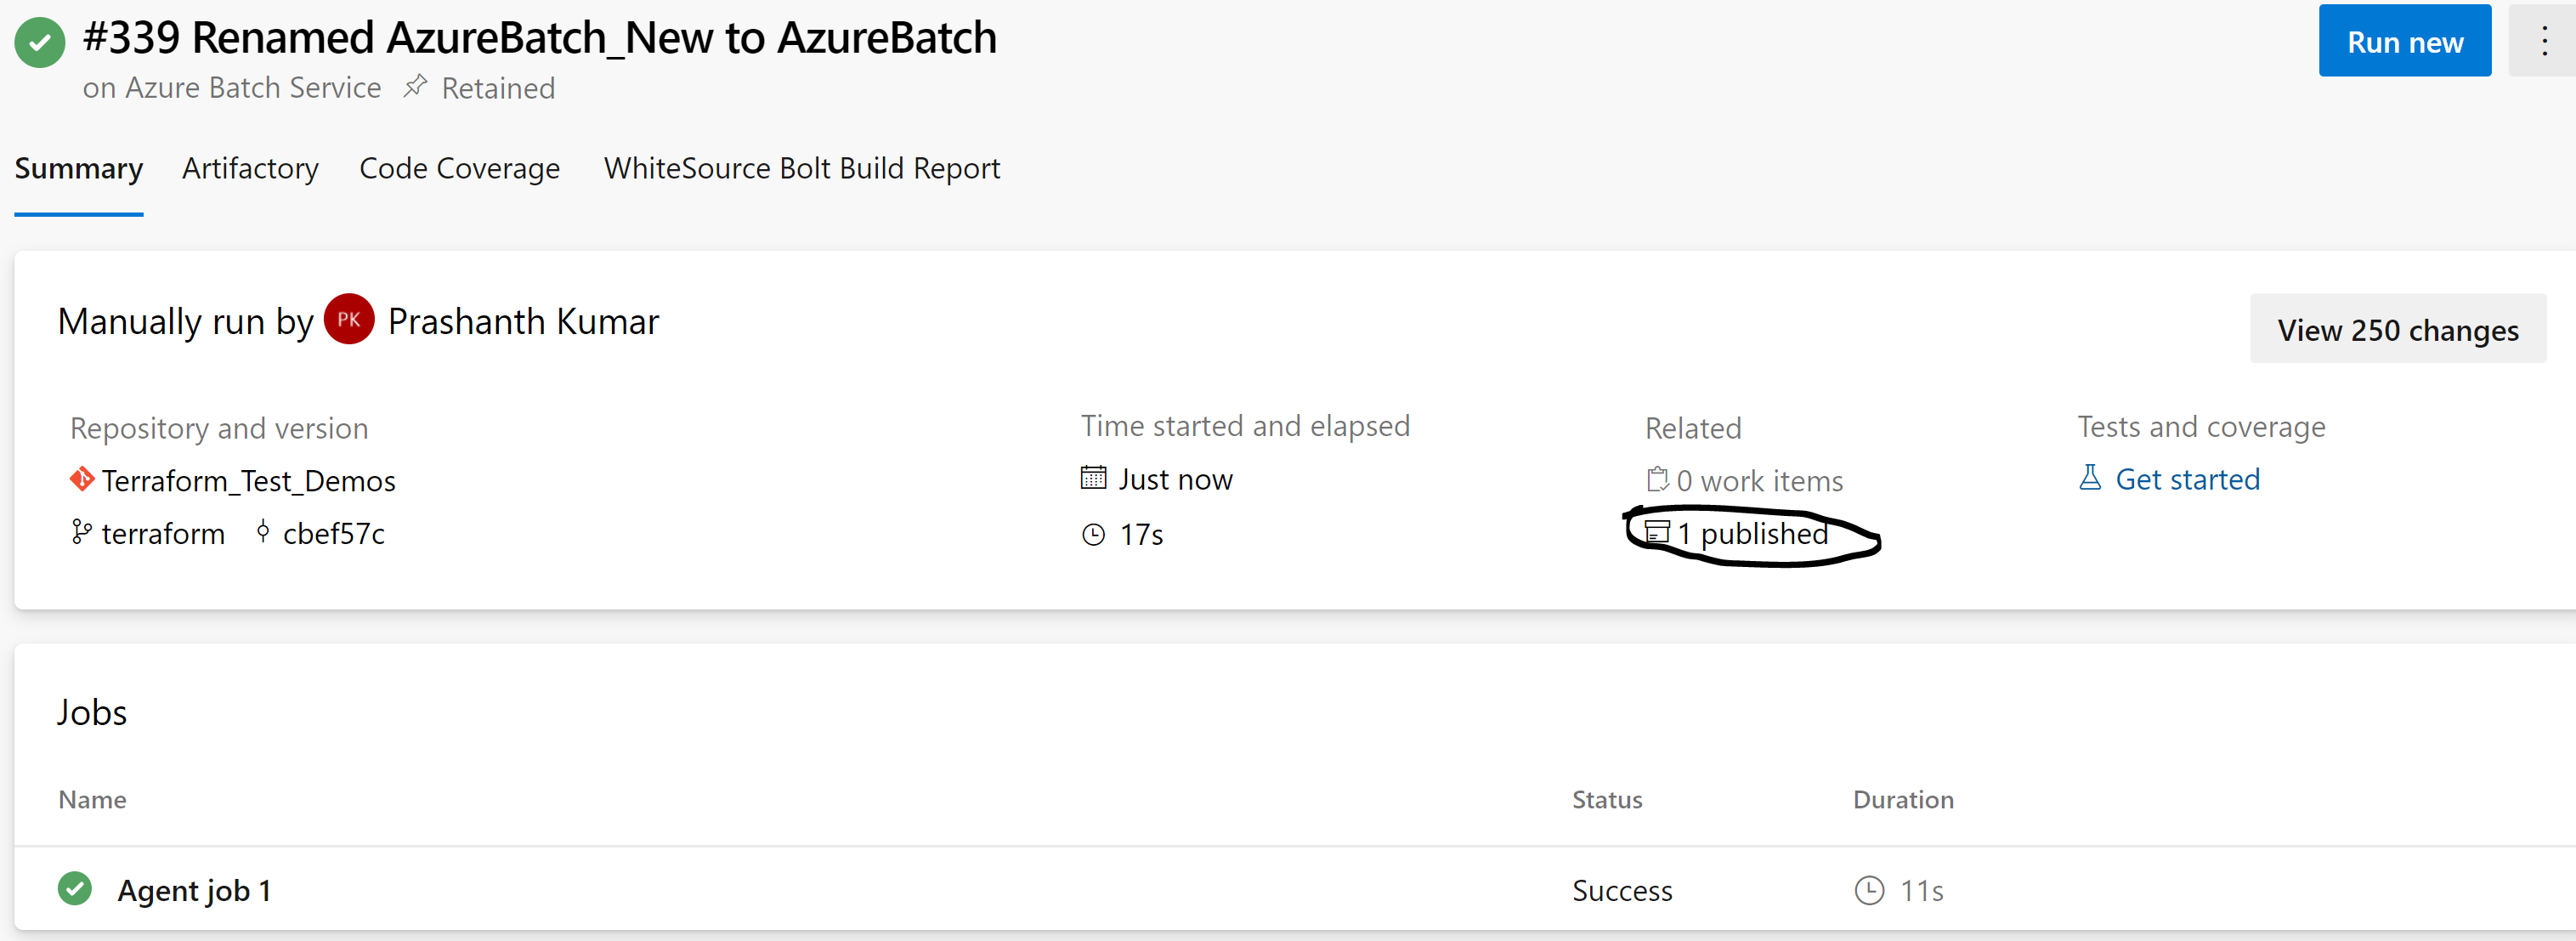Click the Run new button

click(2405, 41)
